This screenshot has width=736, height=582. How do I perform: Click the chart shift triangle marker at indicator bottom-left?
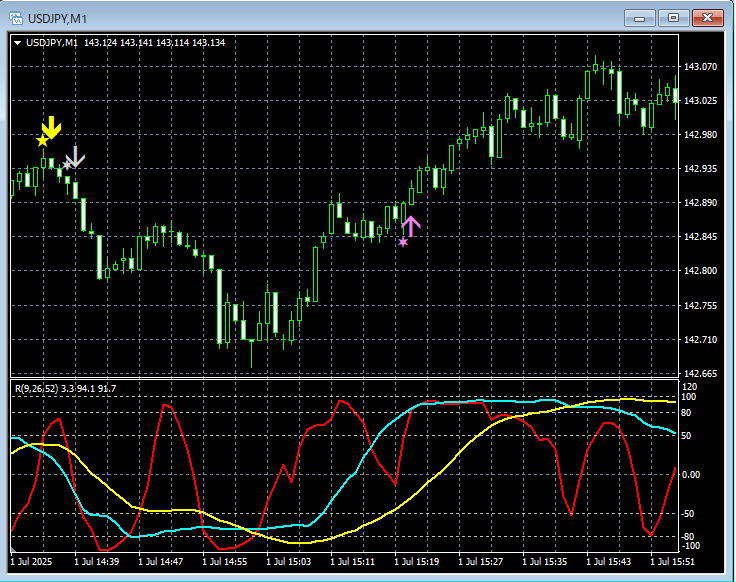tap(13, 549)
